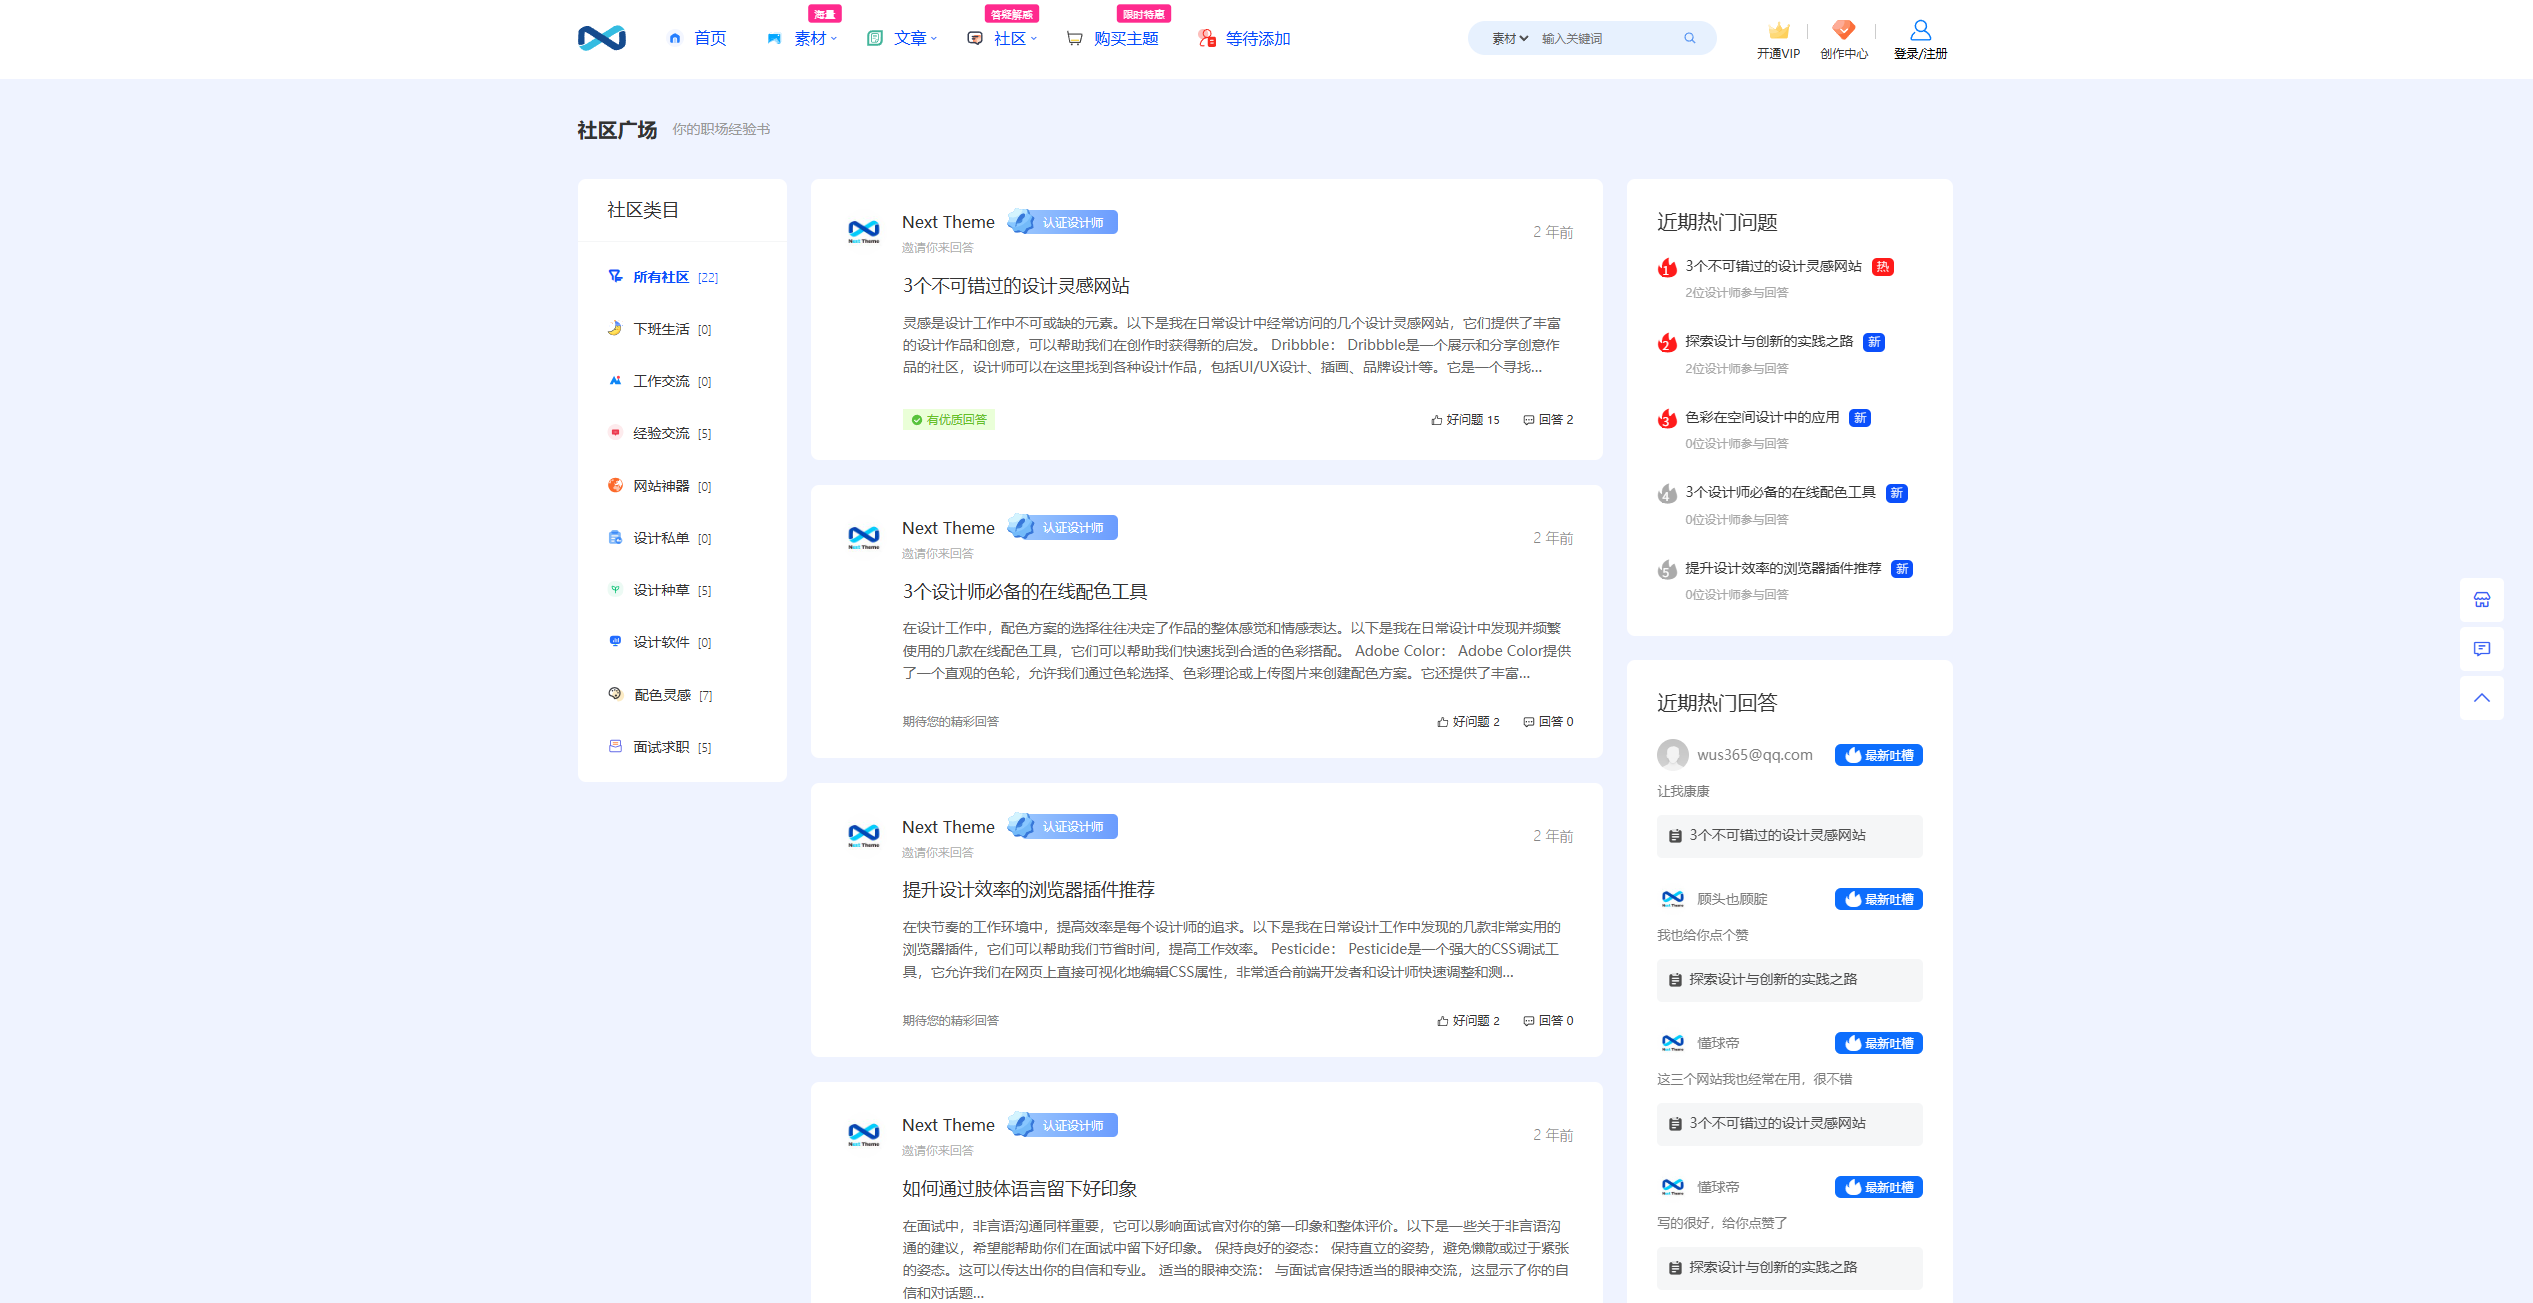Screen dimensions: 2533x1303
Task: Open post 如何通过肢体语言留下好印象
Action: click(x=1020, y=1189)
